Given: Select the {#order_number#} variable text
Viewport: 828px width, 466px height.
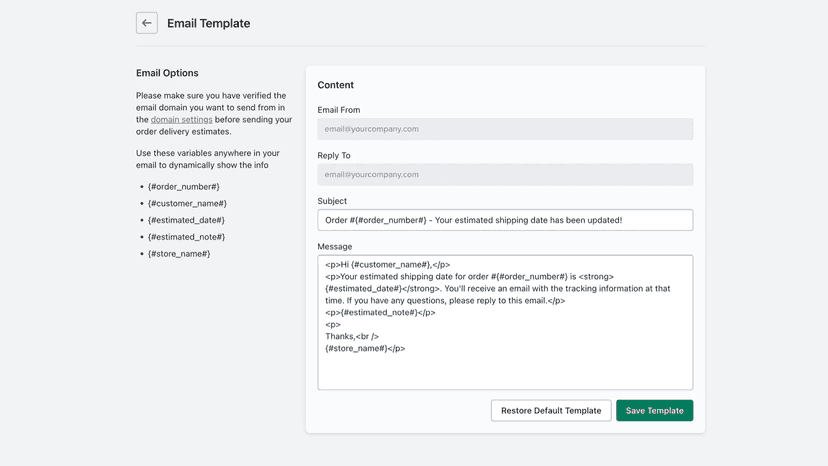Looking at the screenshot, I should coord(184,187).
